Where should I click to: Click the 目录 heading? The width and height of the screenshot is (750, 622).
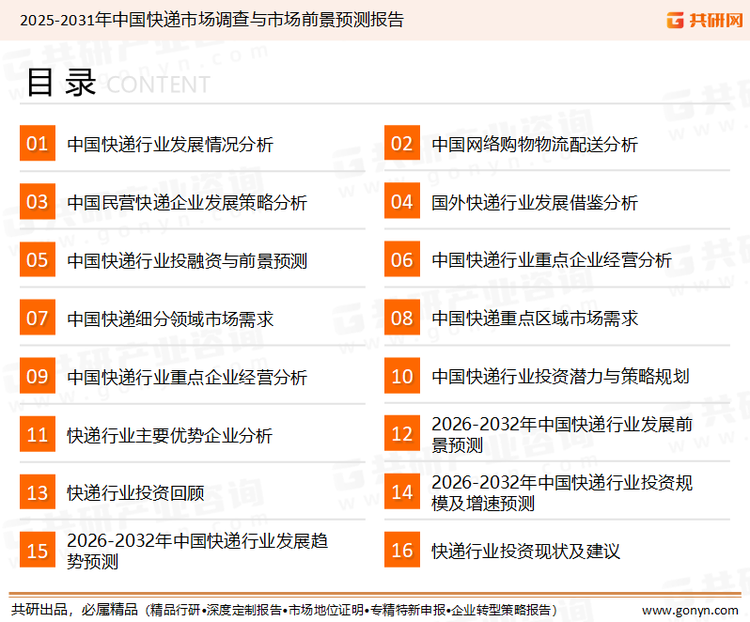(61, 83)
